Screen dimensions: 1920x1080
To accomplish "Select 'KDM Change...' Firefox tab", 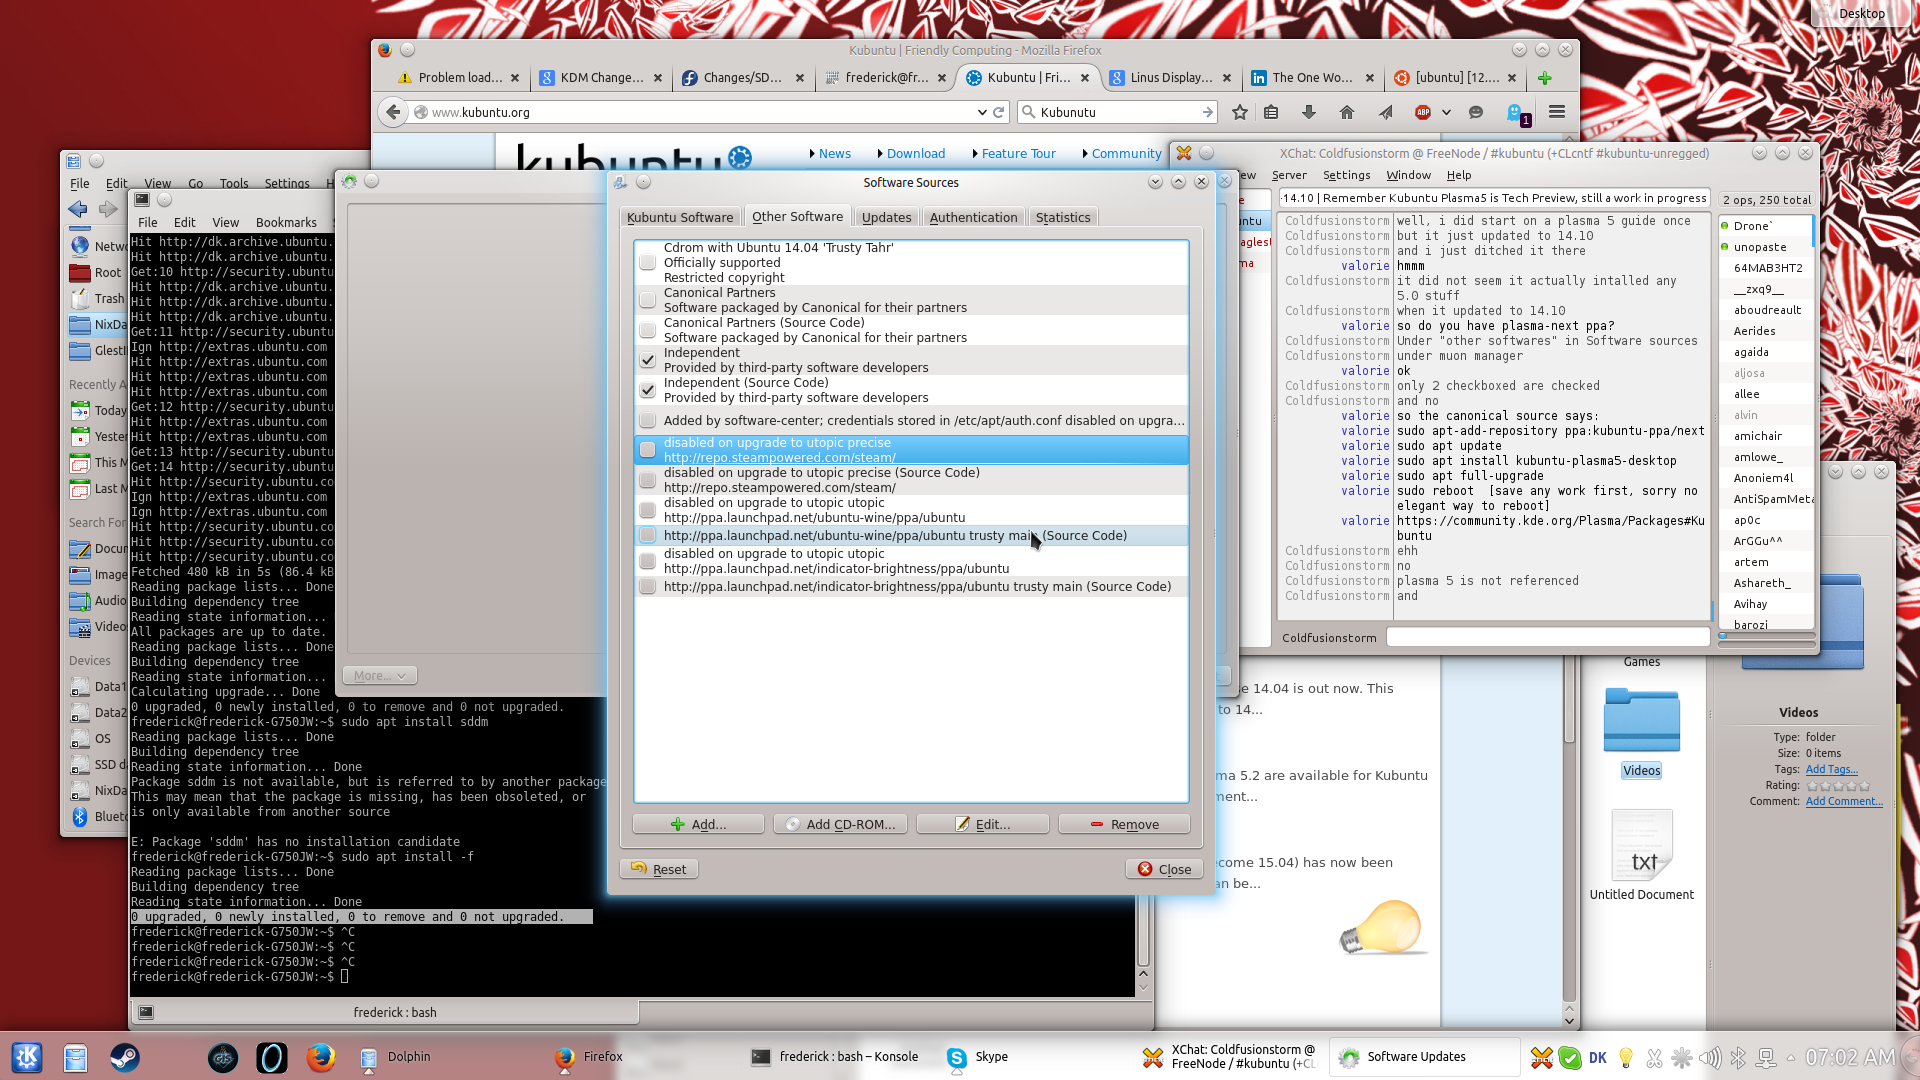I will click(x=600, y=78).
